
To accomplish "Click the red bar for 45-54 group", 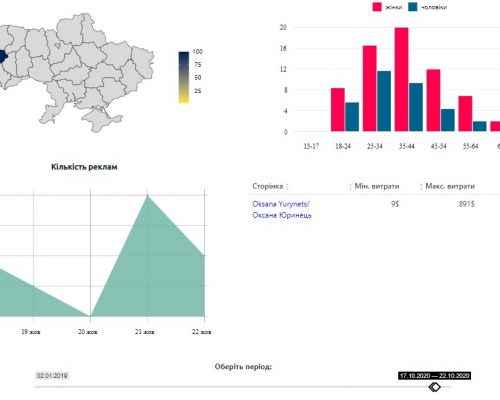I will point(433,100).
